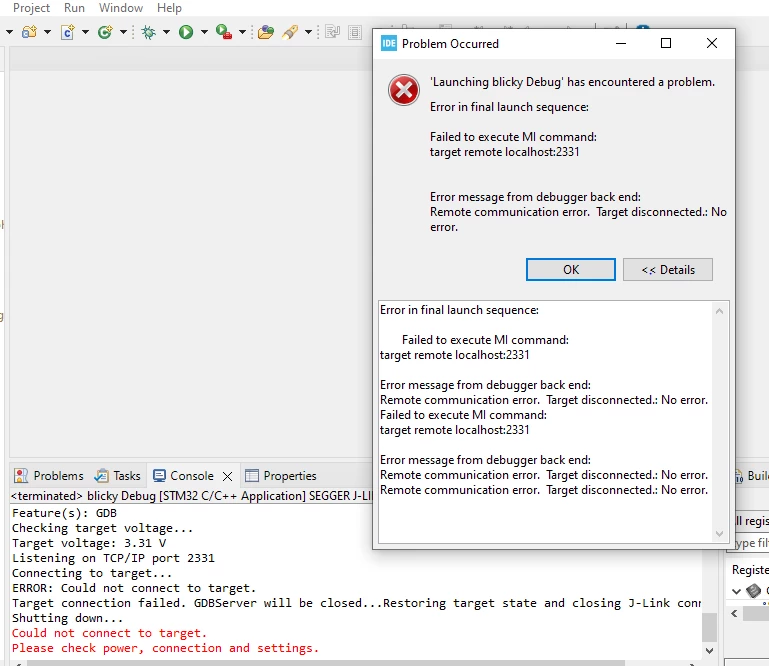This screenshot has height=666, width=769.
Task: Click the 'Feature(s): GDB' console line
Action: pos(64,513)
